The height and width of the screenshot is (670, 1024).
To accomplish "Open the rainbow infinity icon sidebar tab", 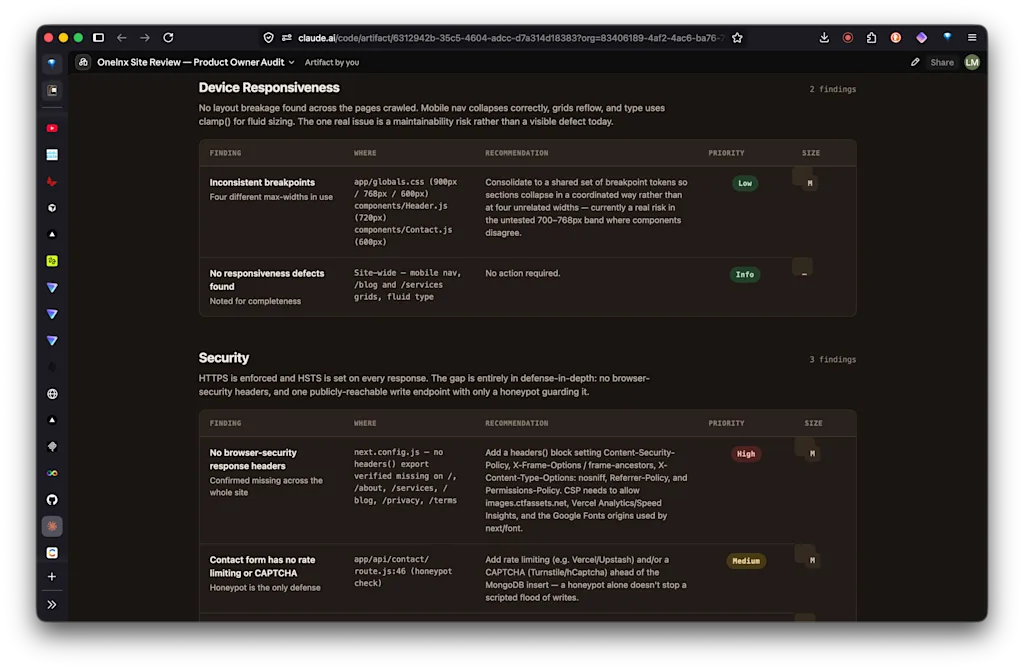I will click(x=52, y=473).
